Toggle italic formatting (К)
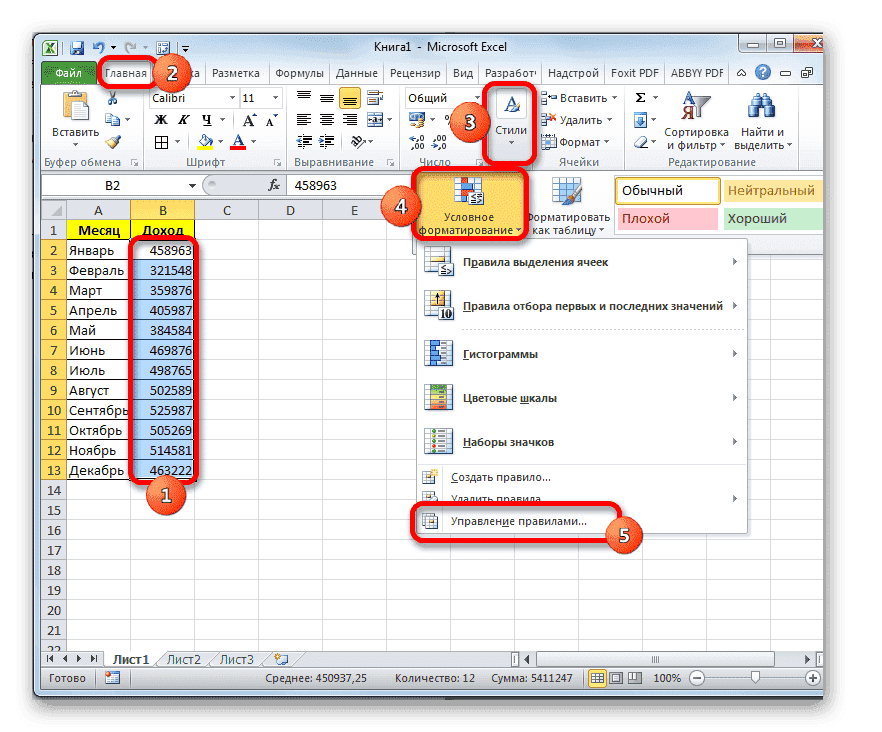Viewport: 882px width, 732px height. (x=184, y=118)
